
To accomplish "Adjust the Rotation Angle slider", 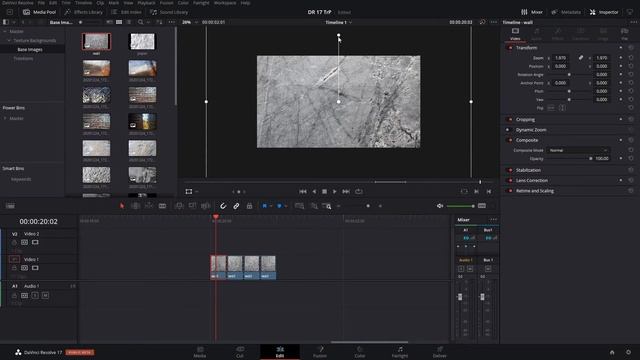I will tap(569, 75).
